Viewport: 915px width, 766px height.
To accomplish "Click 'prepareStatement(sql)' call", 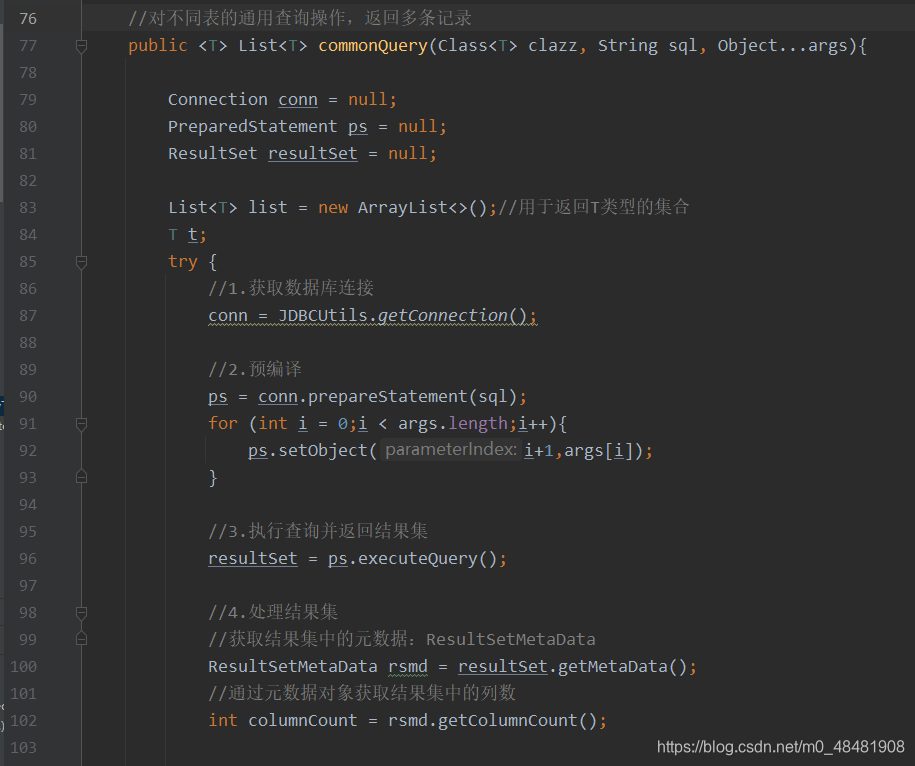I will click(x=412, y=396).
